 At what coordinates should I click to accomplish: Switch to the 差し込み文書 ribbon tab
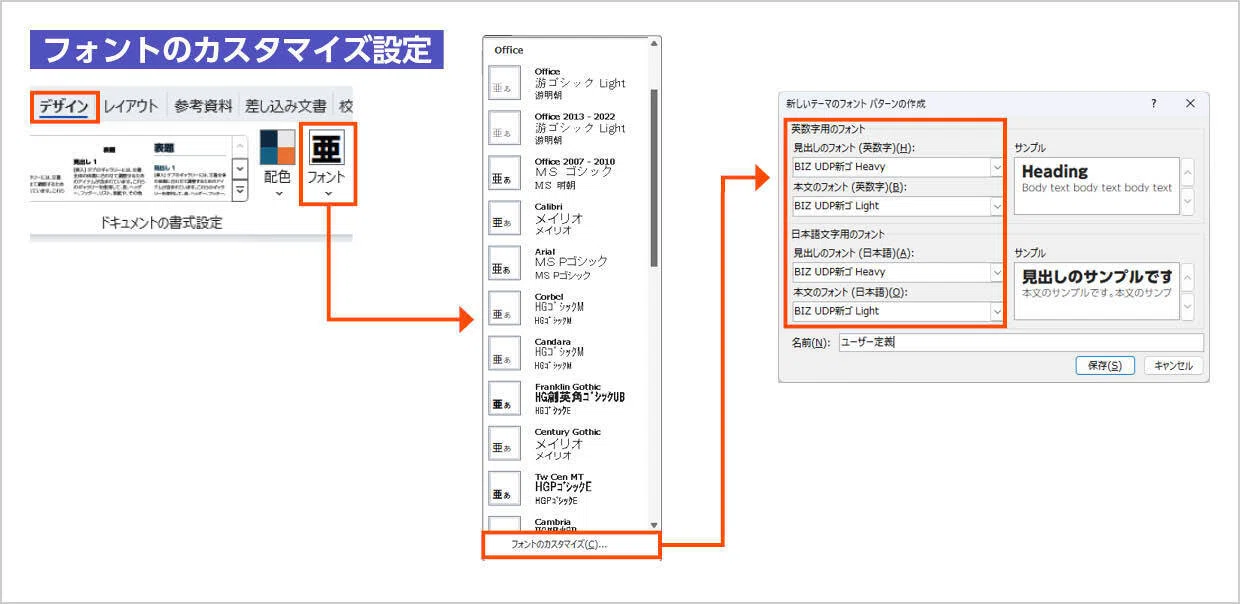coord(286,106)
